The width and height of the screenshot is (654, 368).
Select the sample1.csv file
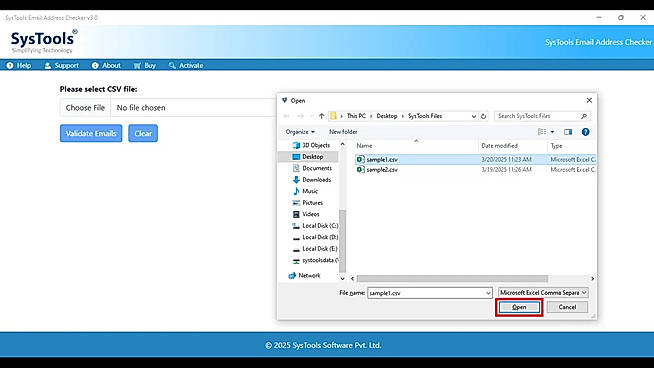475,159
